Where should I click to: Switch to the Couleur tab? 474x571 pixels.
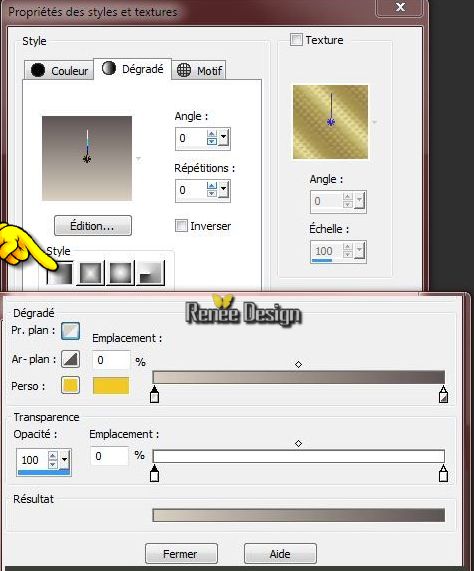pos(59,70)
